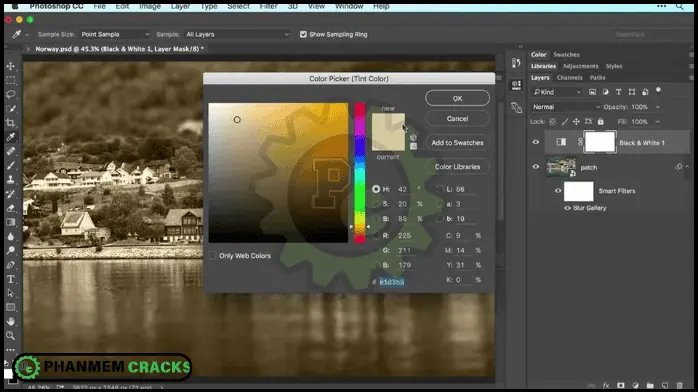Open the Sample Size dropdown
The width and height of the screenshot is (698, 392).
115,34
